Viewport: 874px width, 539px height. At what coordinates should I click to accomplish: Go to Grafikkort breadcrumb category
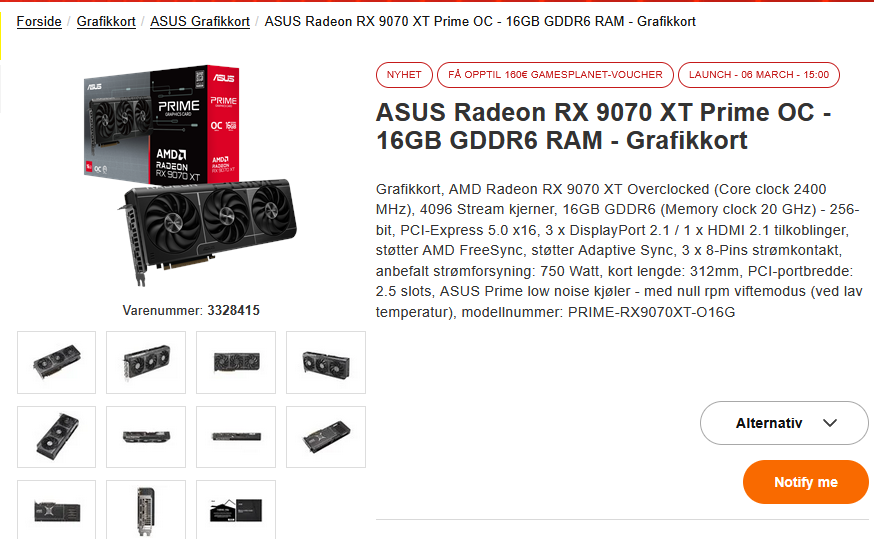(x=106, y=22)
